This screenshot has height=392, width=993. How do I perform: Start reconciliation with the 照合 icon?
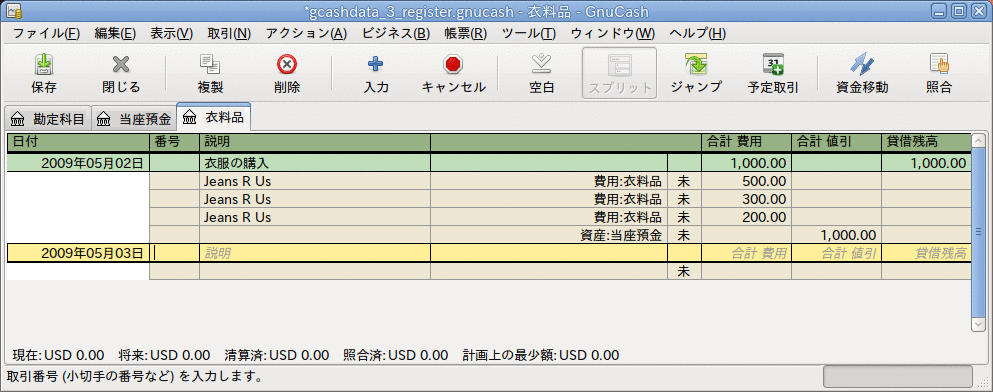point(939,65)
